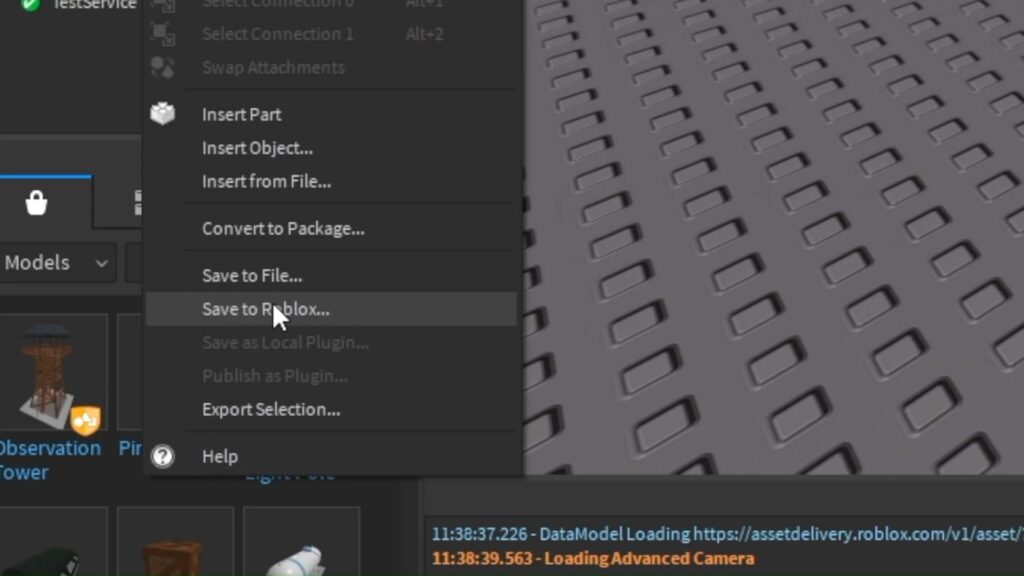1024x576 pixels.
Task: Click the TestService green check icon
Action: 31,5
